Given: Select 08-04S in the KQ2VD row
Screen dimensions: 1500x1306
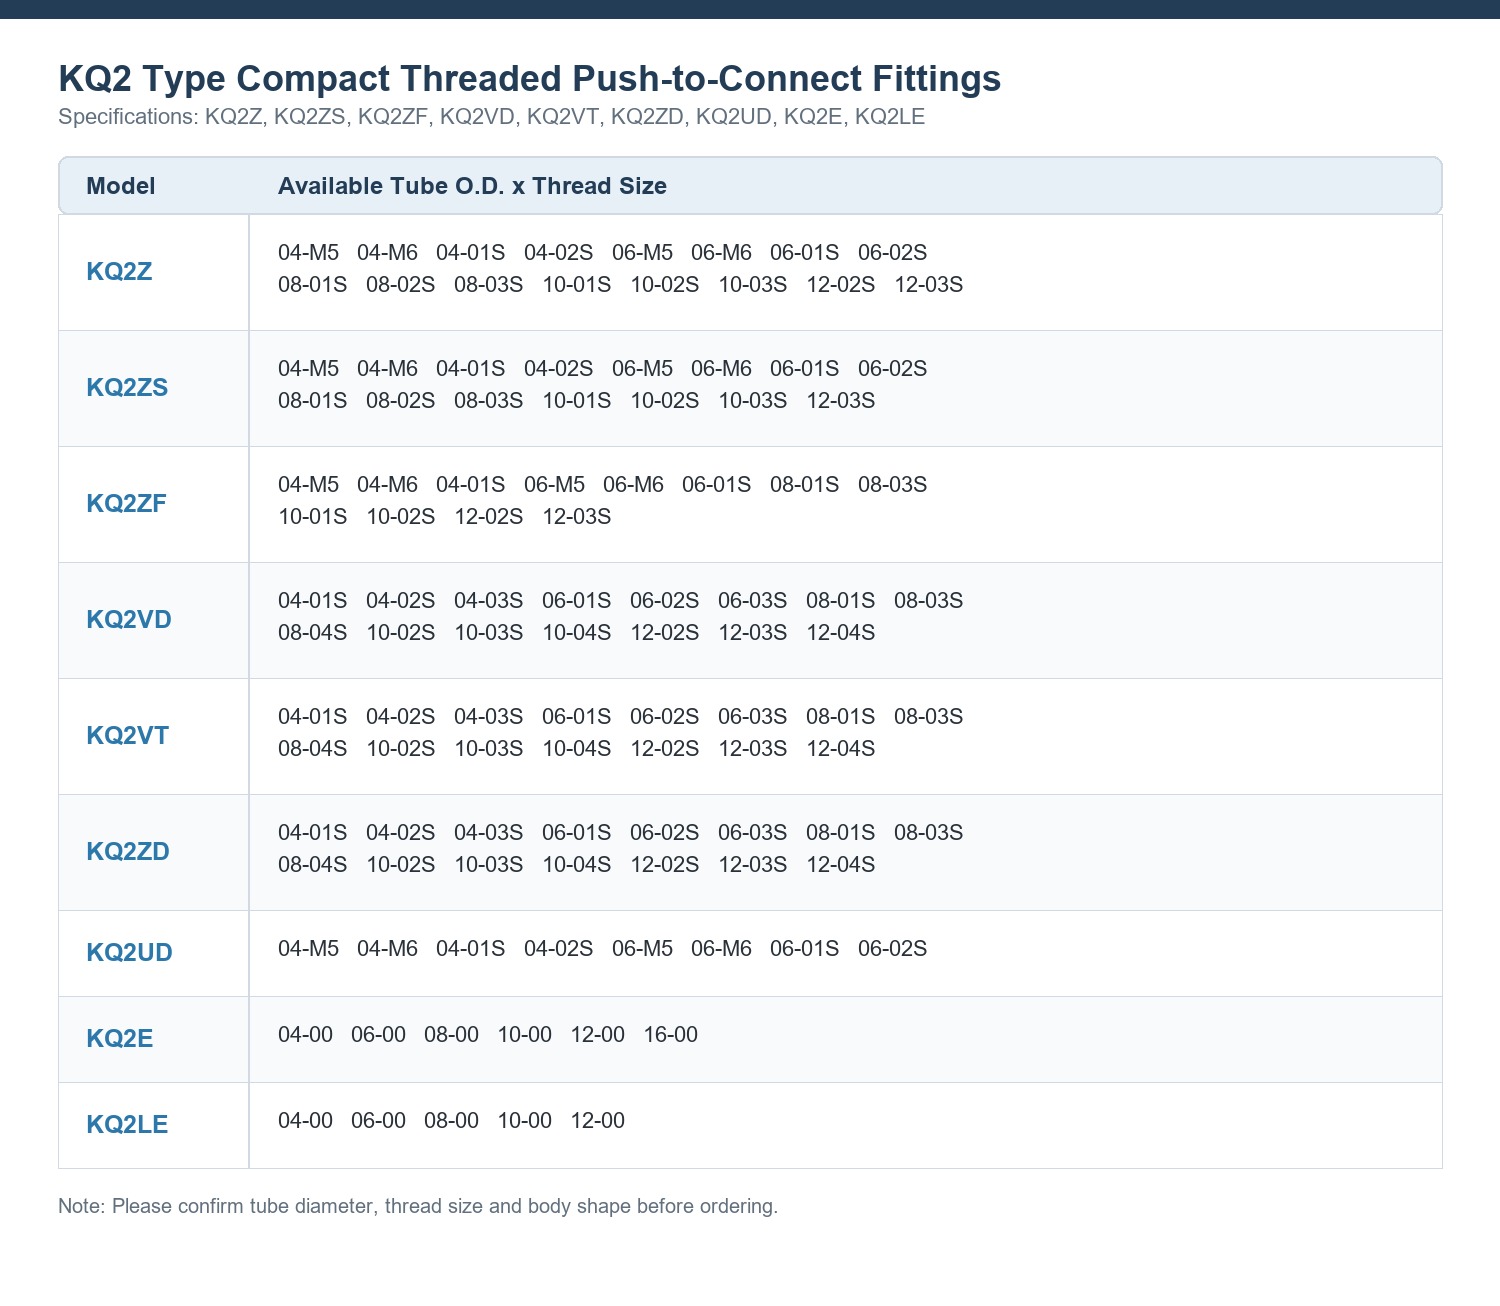Looking at the screenshot, I should tap(312, 633).
